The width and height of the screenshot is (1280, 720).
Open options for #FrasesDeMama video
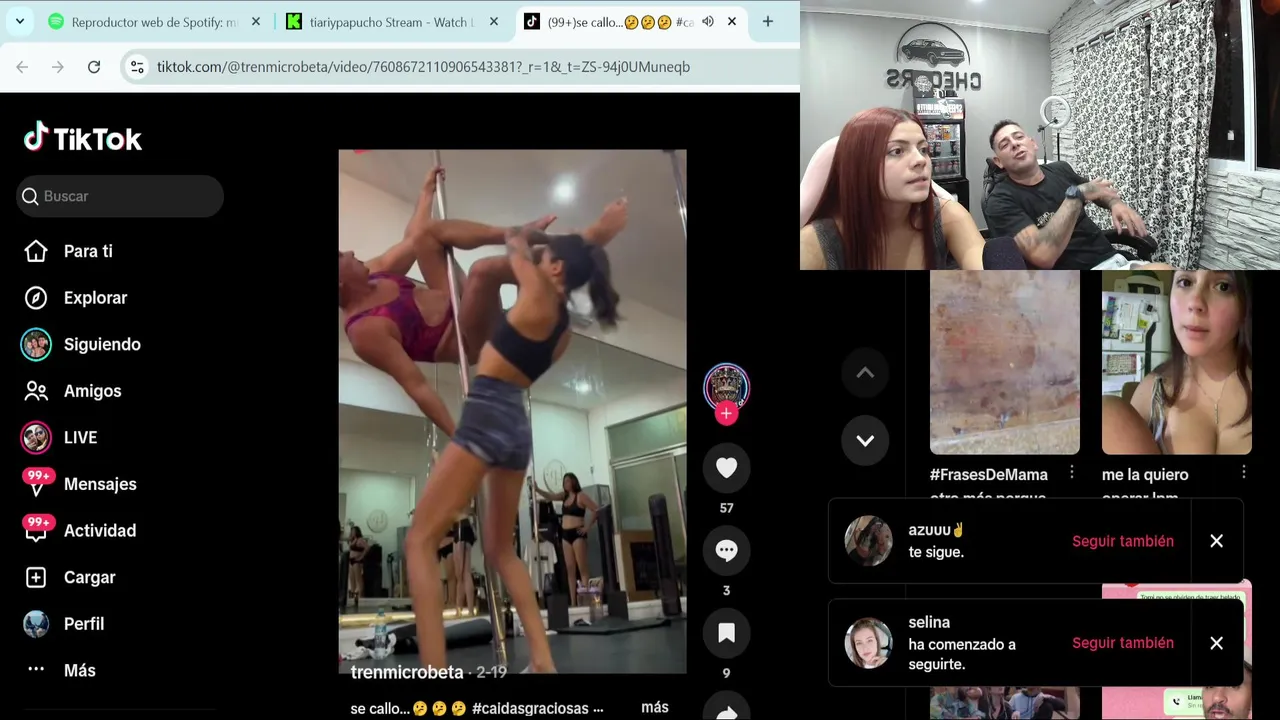pos(1071,472)
